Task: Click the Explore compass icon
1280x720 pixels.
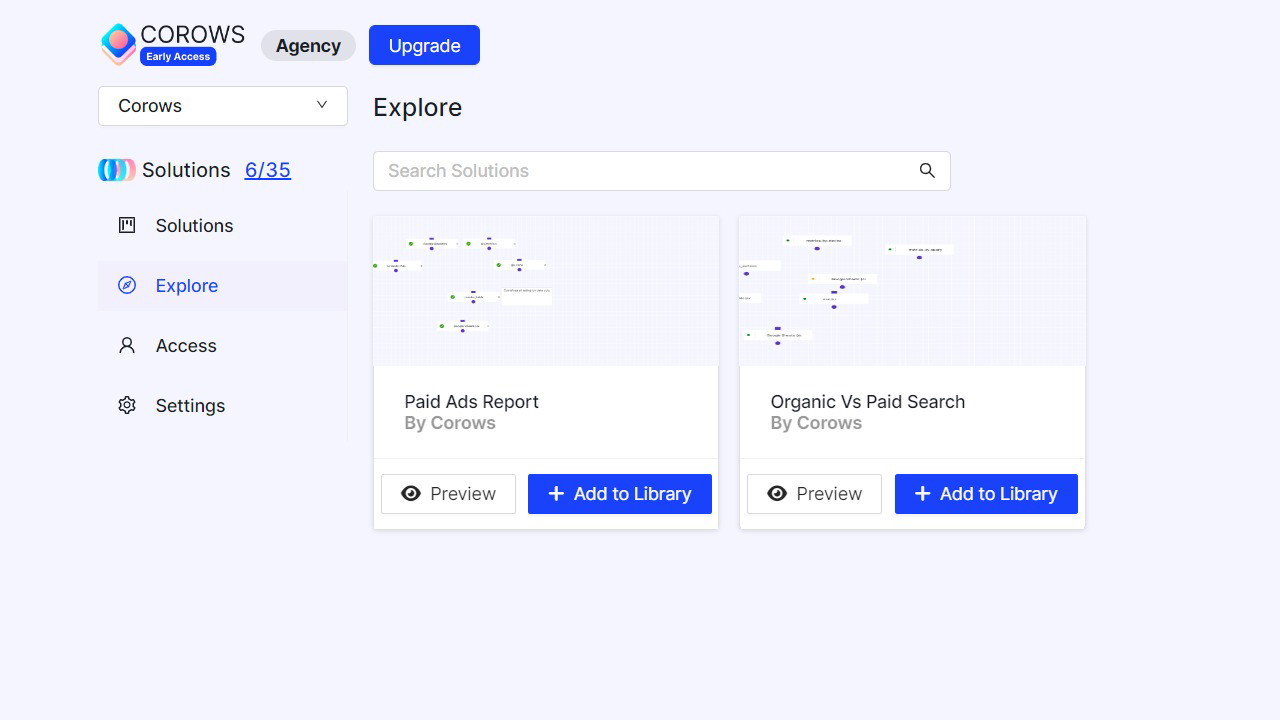Action: pos(127,285)
